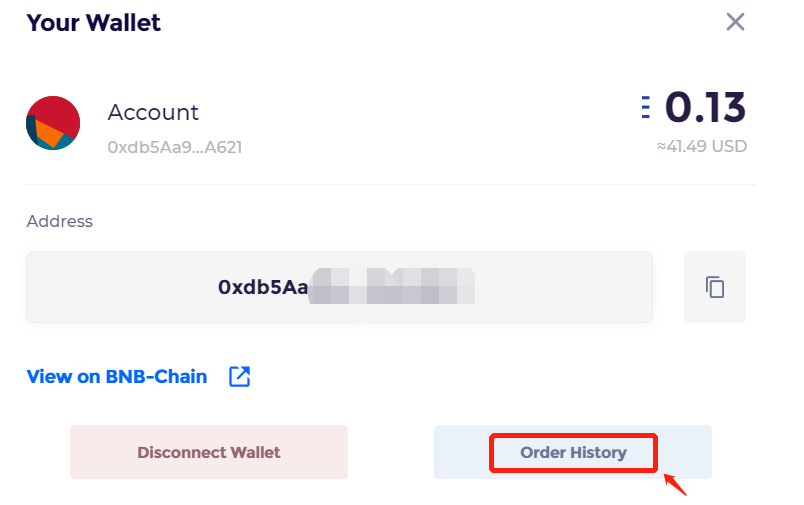
Task: Copy the wallet address with the copy icon
Action: tap(715, 287)
